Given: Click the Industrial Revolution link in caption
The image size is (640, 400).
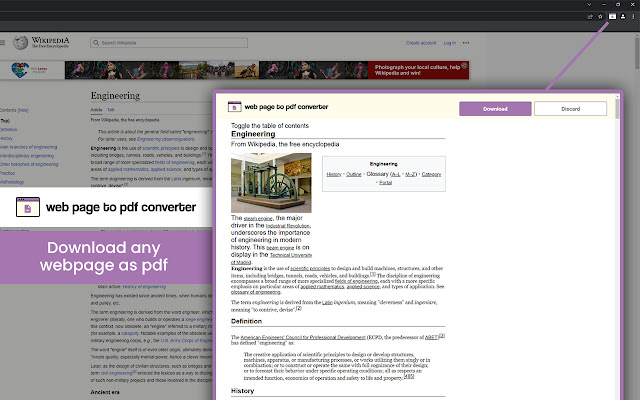Looking at the screenshot, I should [288, 226].
